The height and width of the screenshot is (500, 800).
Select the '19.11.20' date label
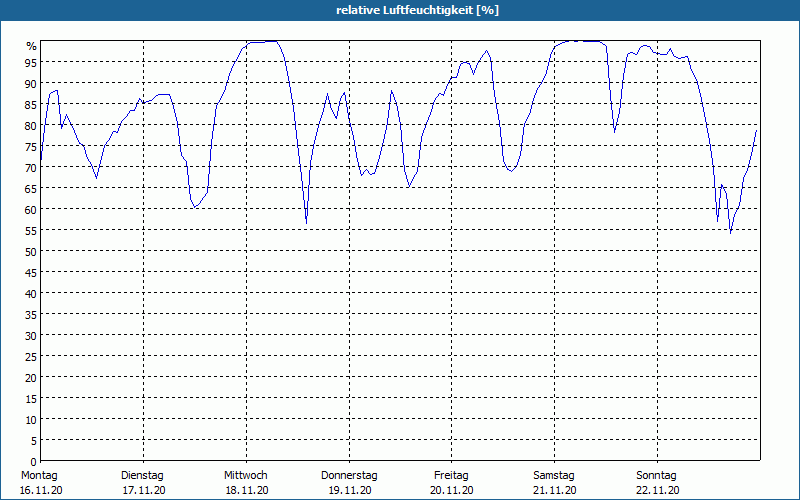click(x=350, y=491)
